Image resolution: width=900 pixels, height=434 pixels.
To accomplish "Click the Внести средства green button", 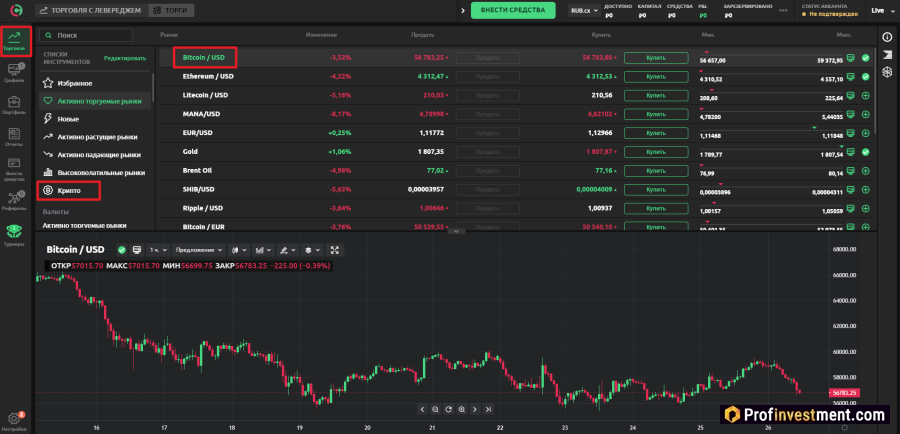I will click(513, 10).
